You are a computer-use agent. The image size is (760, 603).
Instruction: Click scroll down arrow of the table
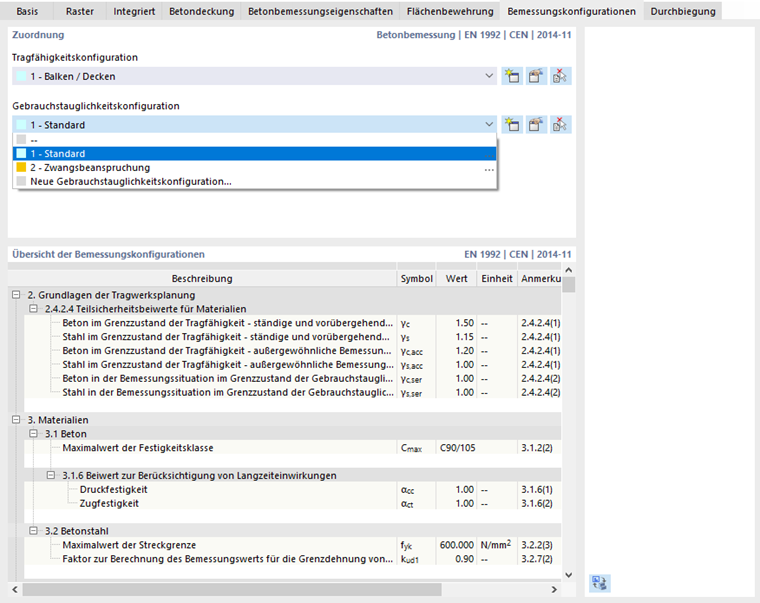coord(569,575)
